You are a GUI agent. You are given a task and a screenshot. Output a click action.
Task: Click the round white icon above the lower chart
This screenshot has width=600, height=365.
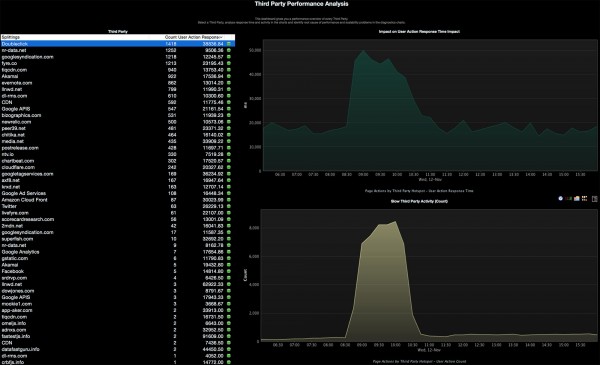coord(561,198)
